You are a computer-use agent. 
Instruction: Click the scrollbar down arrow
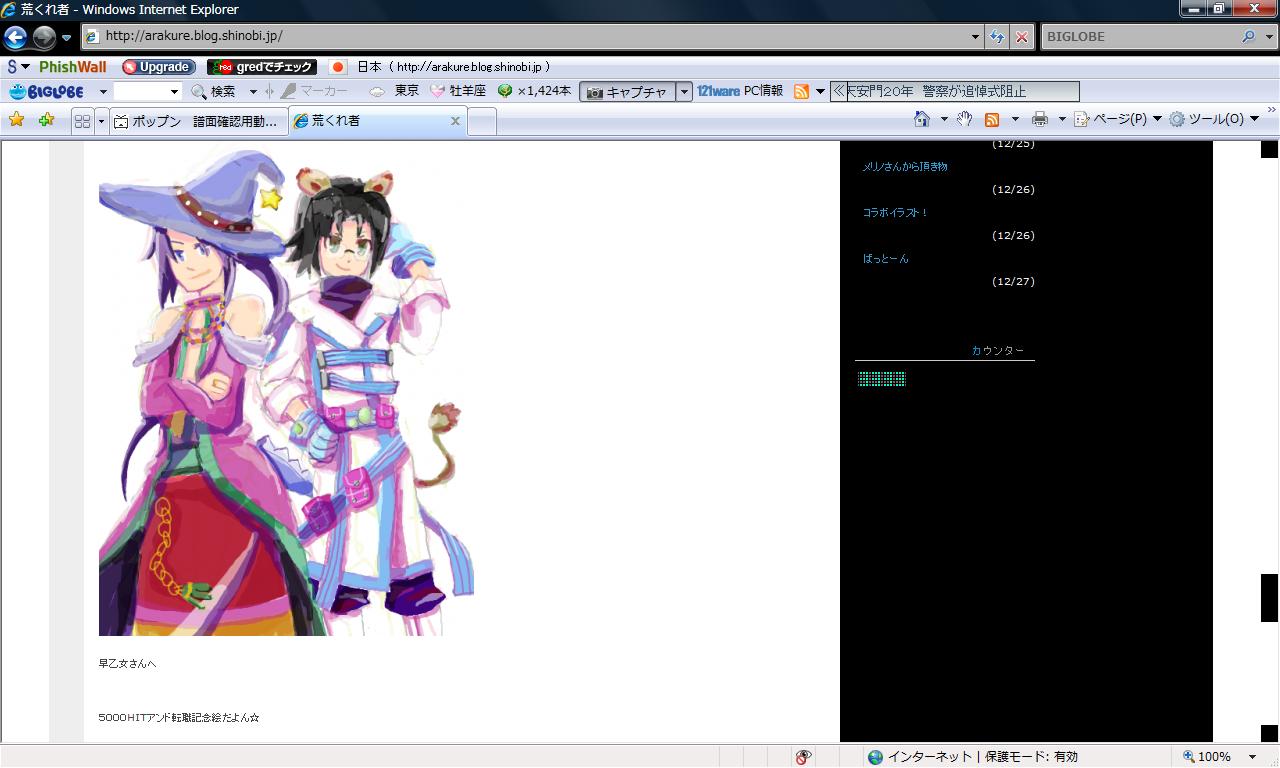[x=1269, y=733]
